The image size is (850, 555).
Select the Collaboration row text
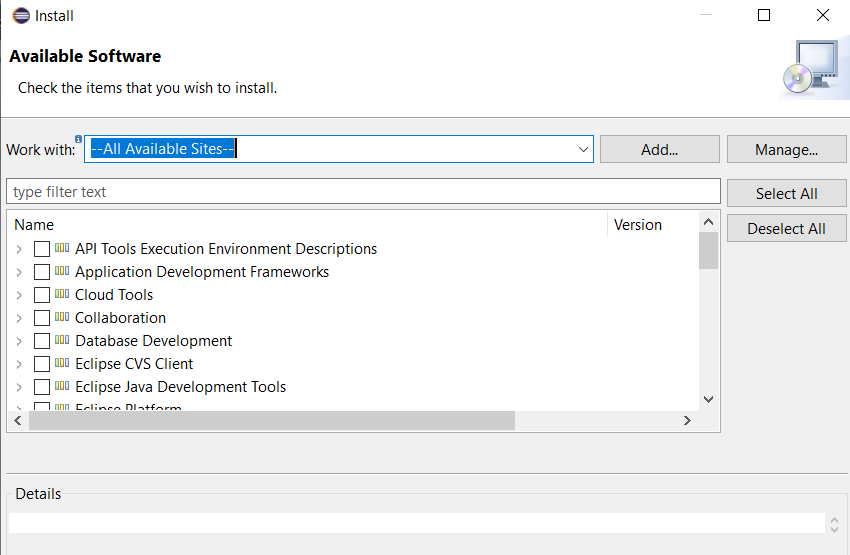(120, 318)
